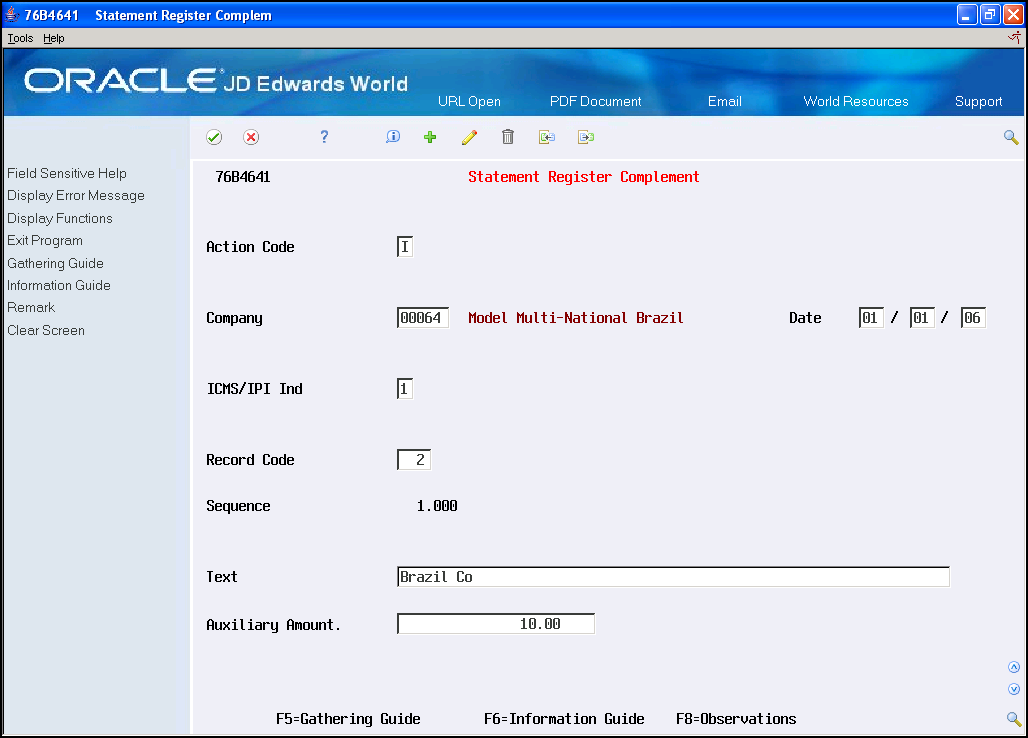This screenshot has width=1028, height=738.
Task: Open help via the blue question mark
Action: pyautogui.click(x=324, y=136)
